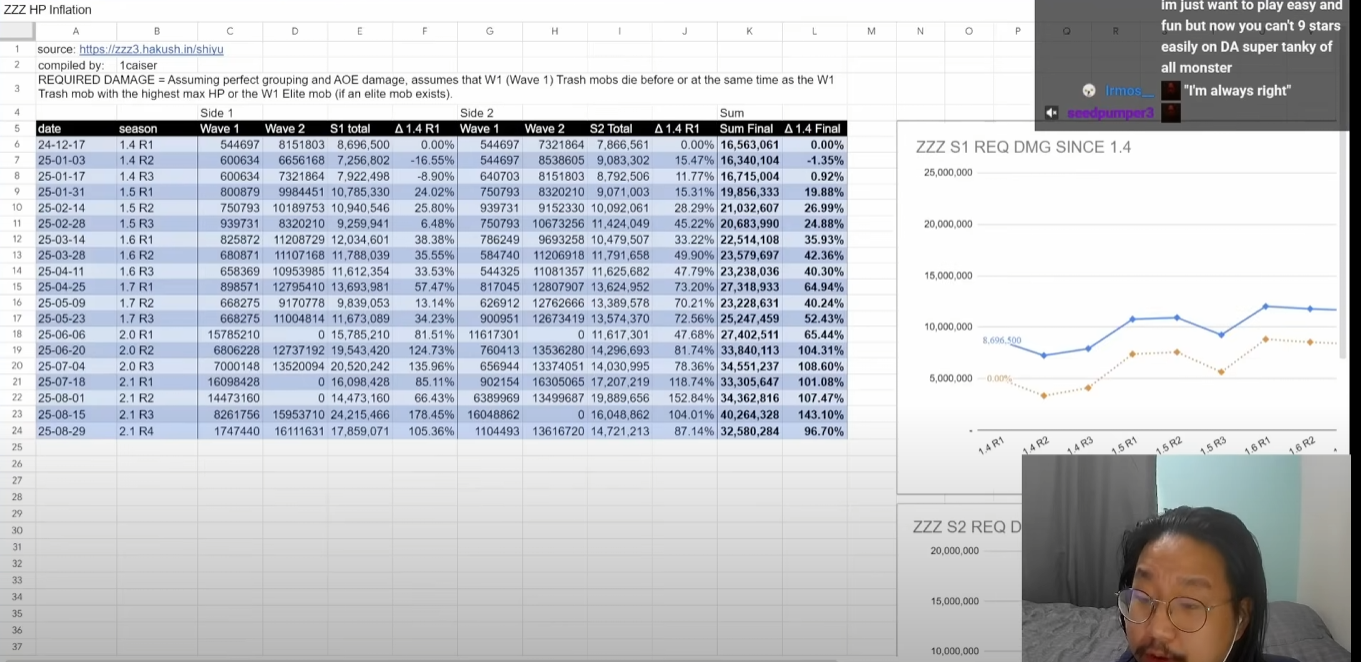Click the S1 total cell '24,215,466'
The width and height of the screenshot is (1361, 662).
click(360, 415)
